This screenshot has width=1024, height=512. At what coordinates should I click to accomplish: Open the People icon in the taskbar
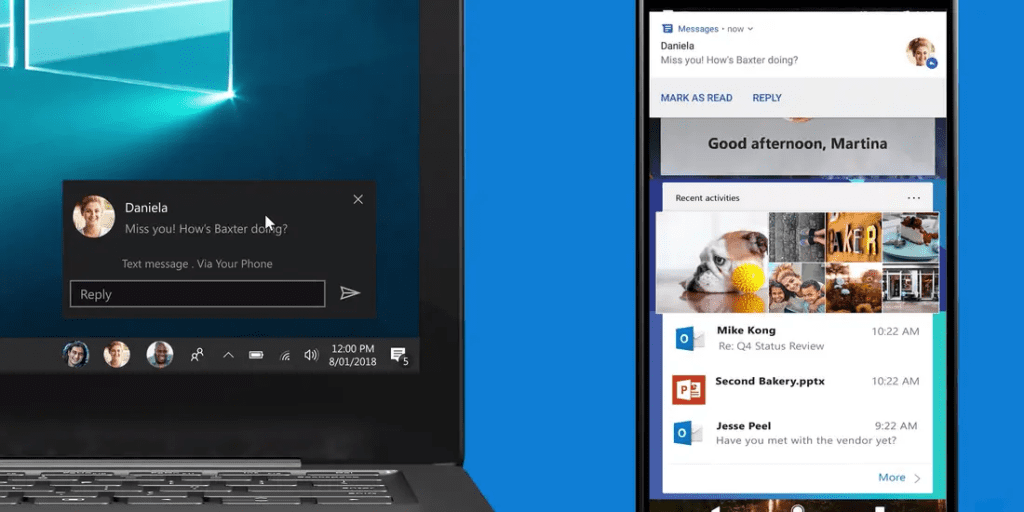197,354
